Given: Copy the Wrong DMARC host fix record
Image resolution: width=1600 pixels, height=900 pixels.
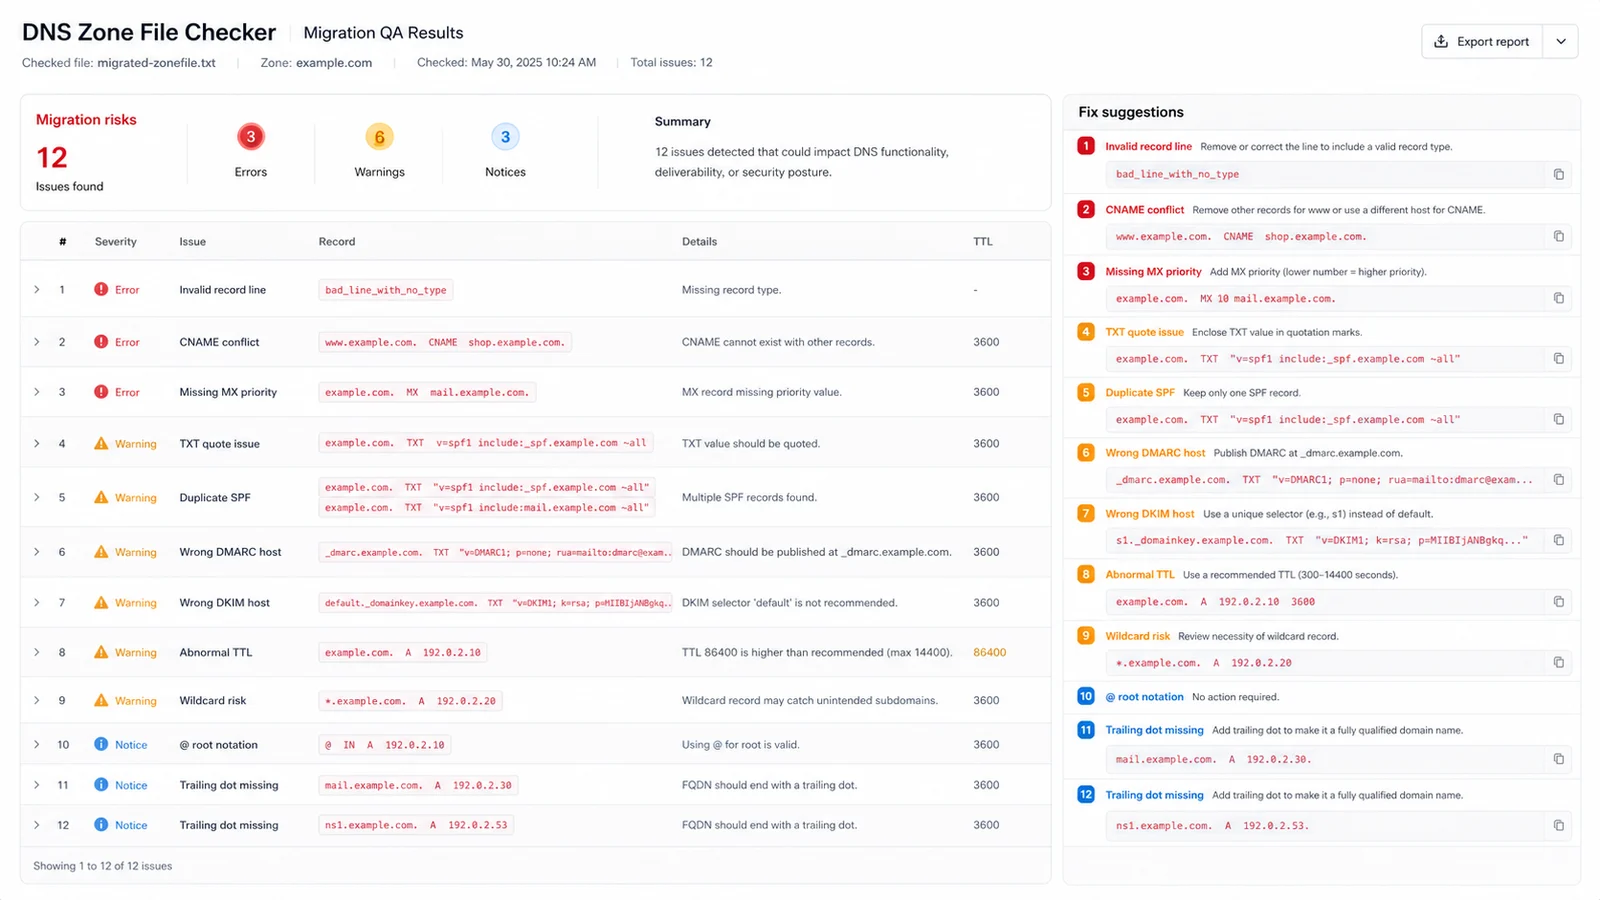Looking at the screenshot, I should pos(1558,479).
